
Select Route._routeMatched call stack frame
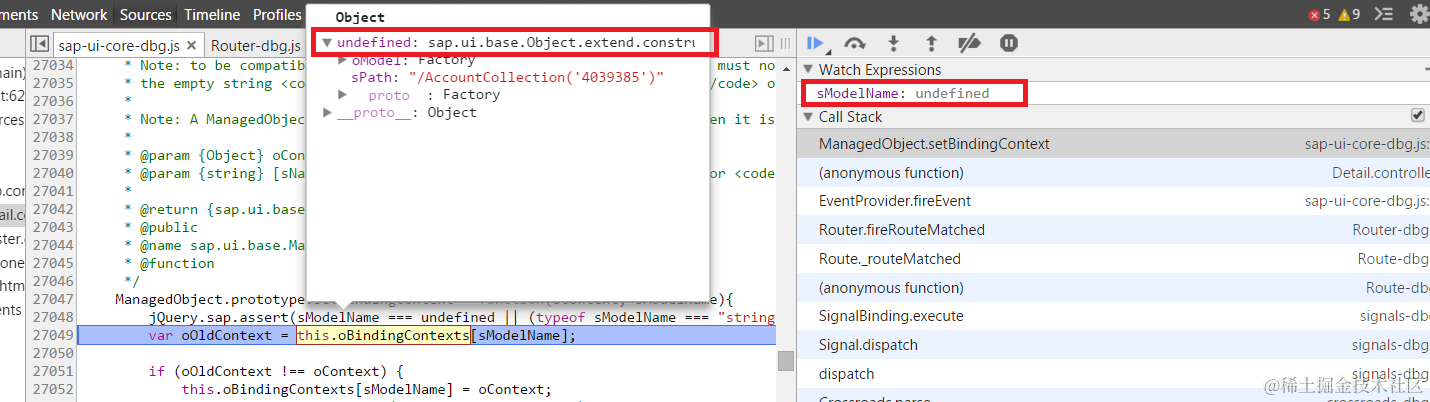(x=1113, y=259)
